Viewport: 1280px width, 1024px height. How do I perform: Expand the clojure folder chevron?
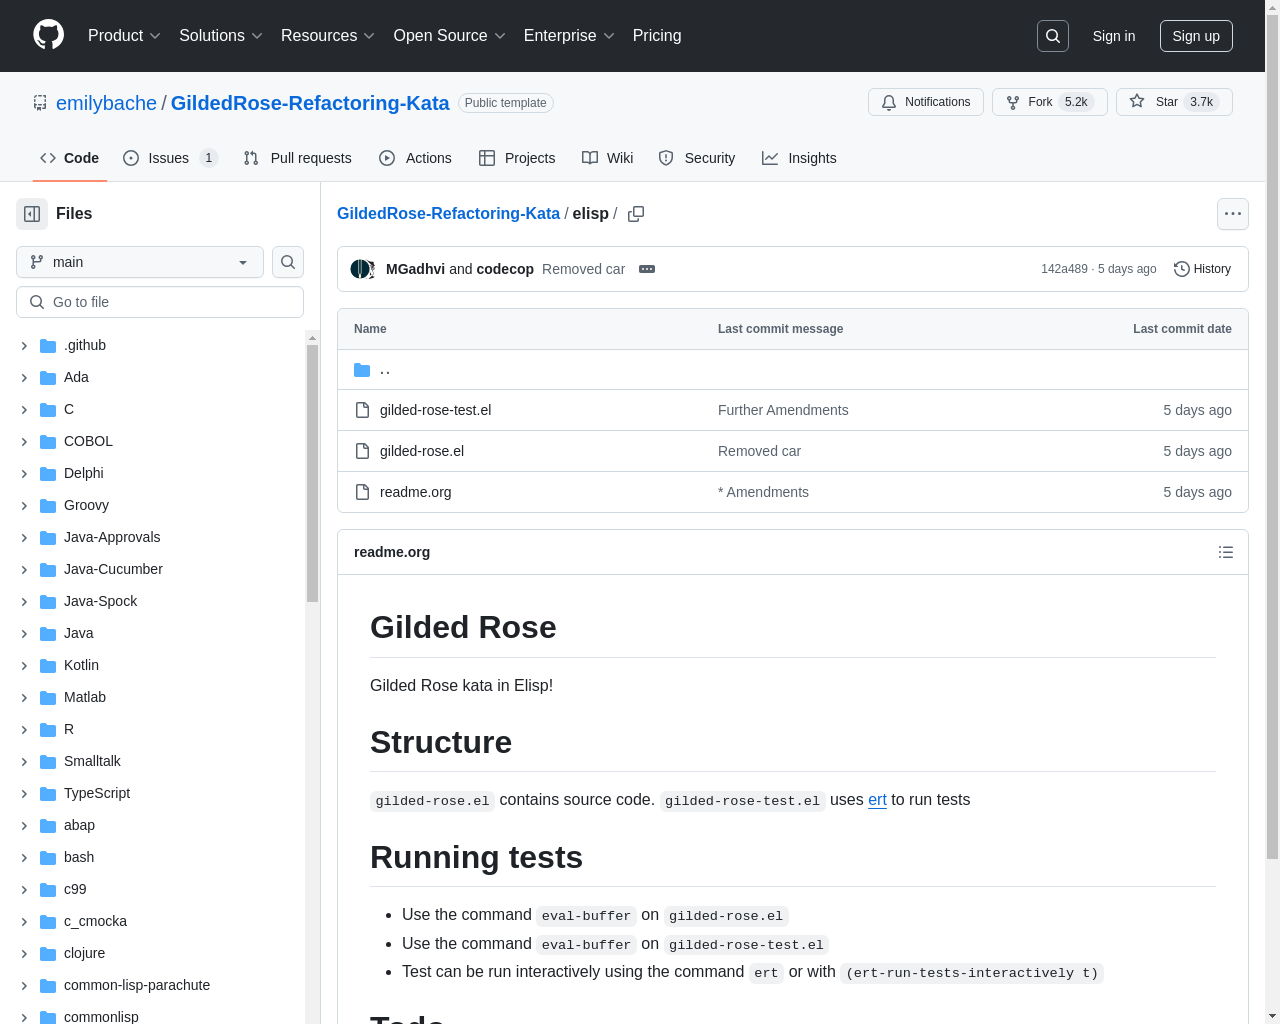tap(24, 954)
